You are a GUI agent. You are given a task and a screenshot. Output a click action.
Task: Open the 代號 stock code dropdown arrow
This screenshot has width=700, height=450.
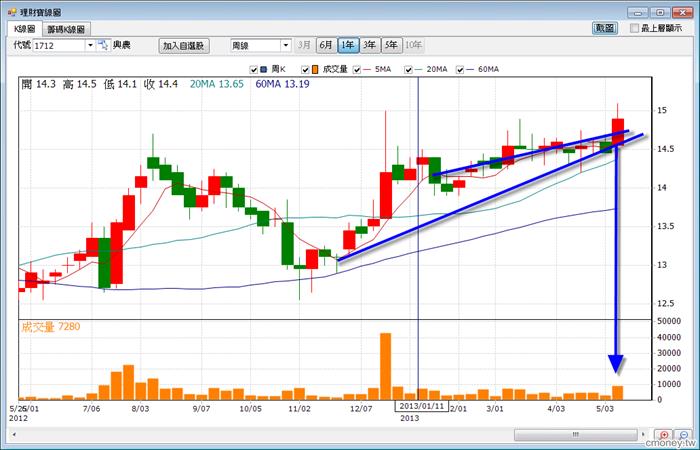(x=89, y=46)
